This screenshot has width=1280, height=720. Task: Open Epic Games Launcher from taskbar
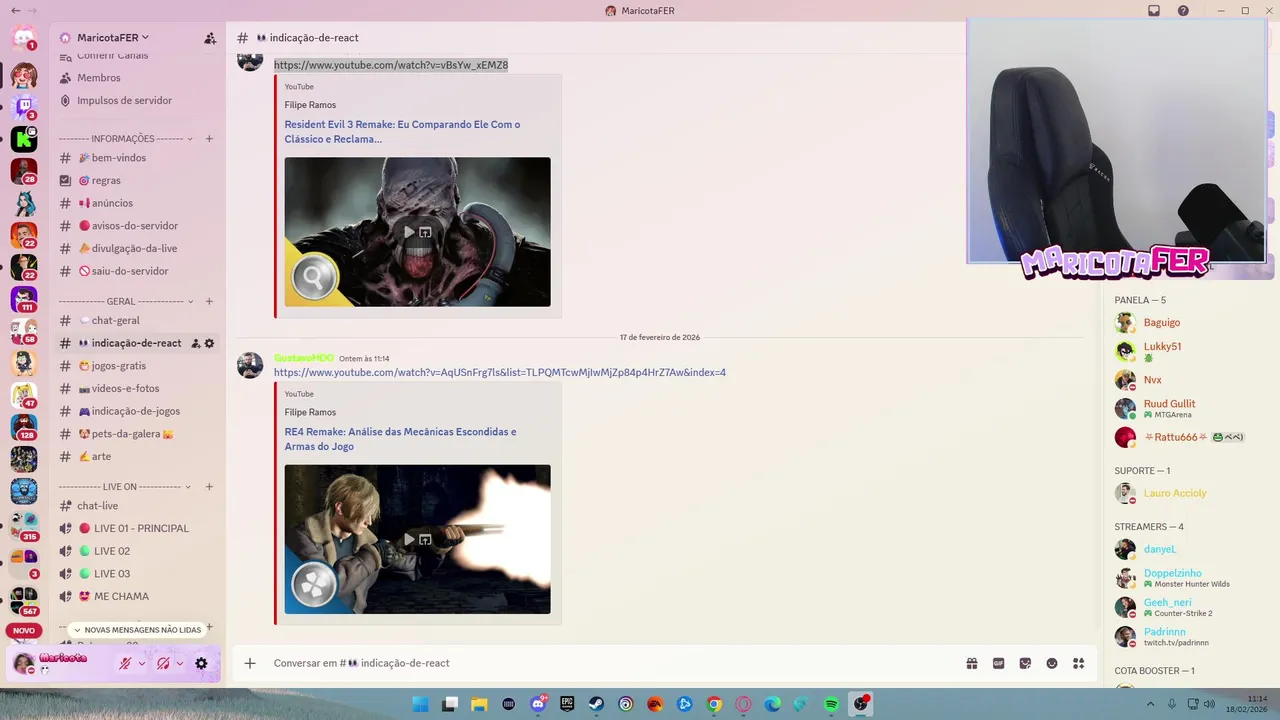click(x=568, y=704)
